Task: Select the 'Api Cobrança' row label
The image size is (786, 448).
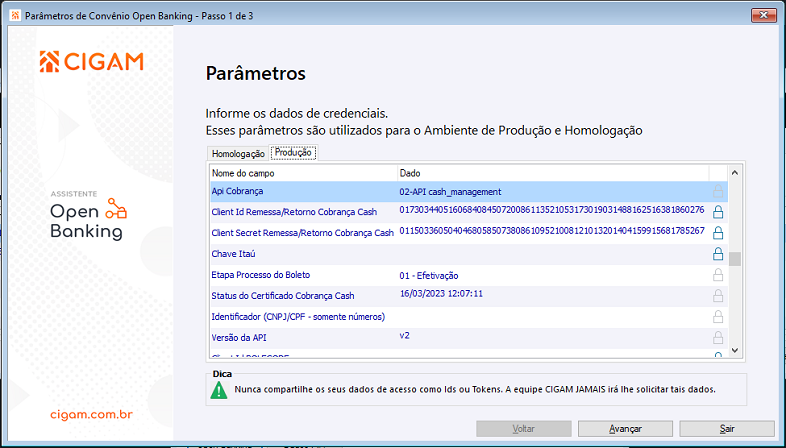Action: [x=237, y=191]
